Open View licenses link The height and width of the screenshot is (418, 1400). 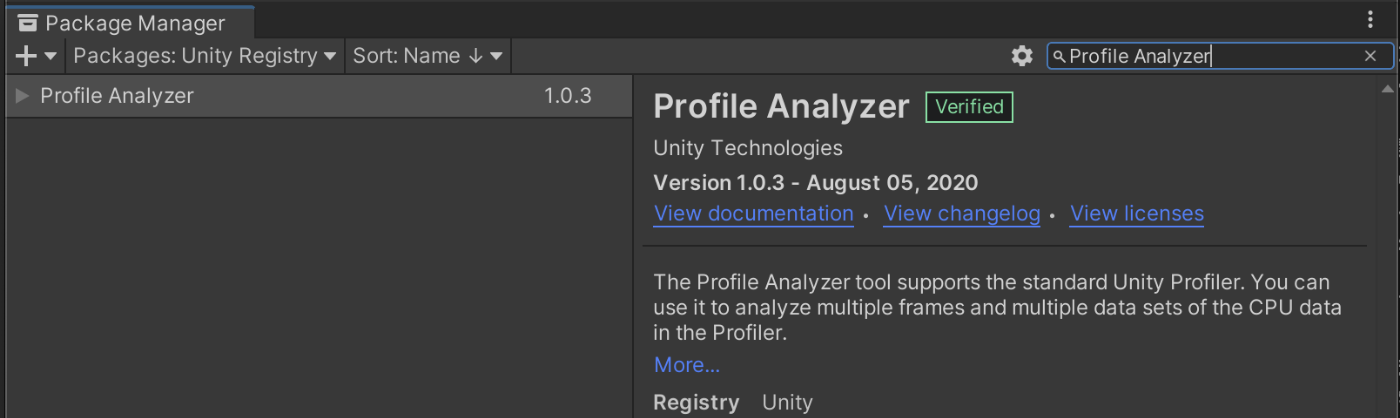(x=1137, y=213)
